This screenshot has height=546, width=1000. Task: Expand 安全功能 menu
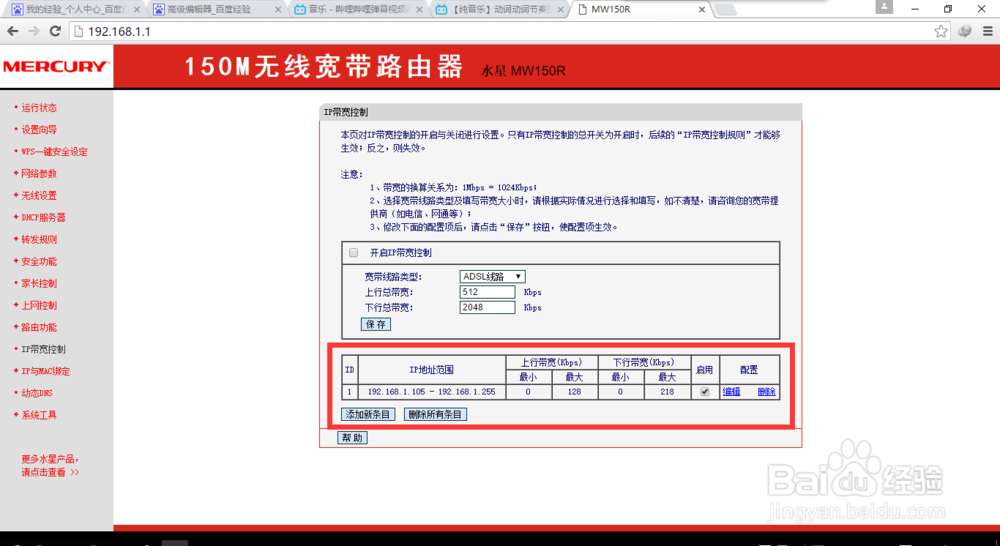tap(39, 262)
